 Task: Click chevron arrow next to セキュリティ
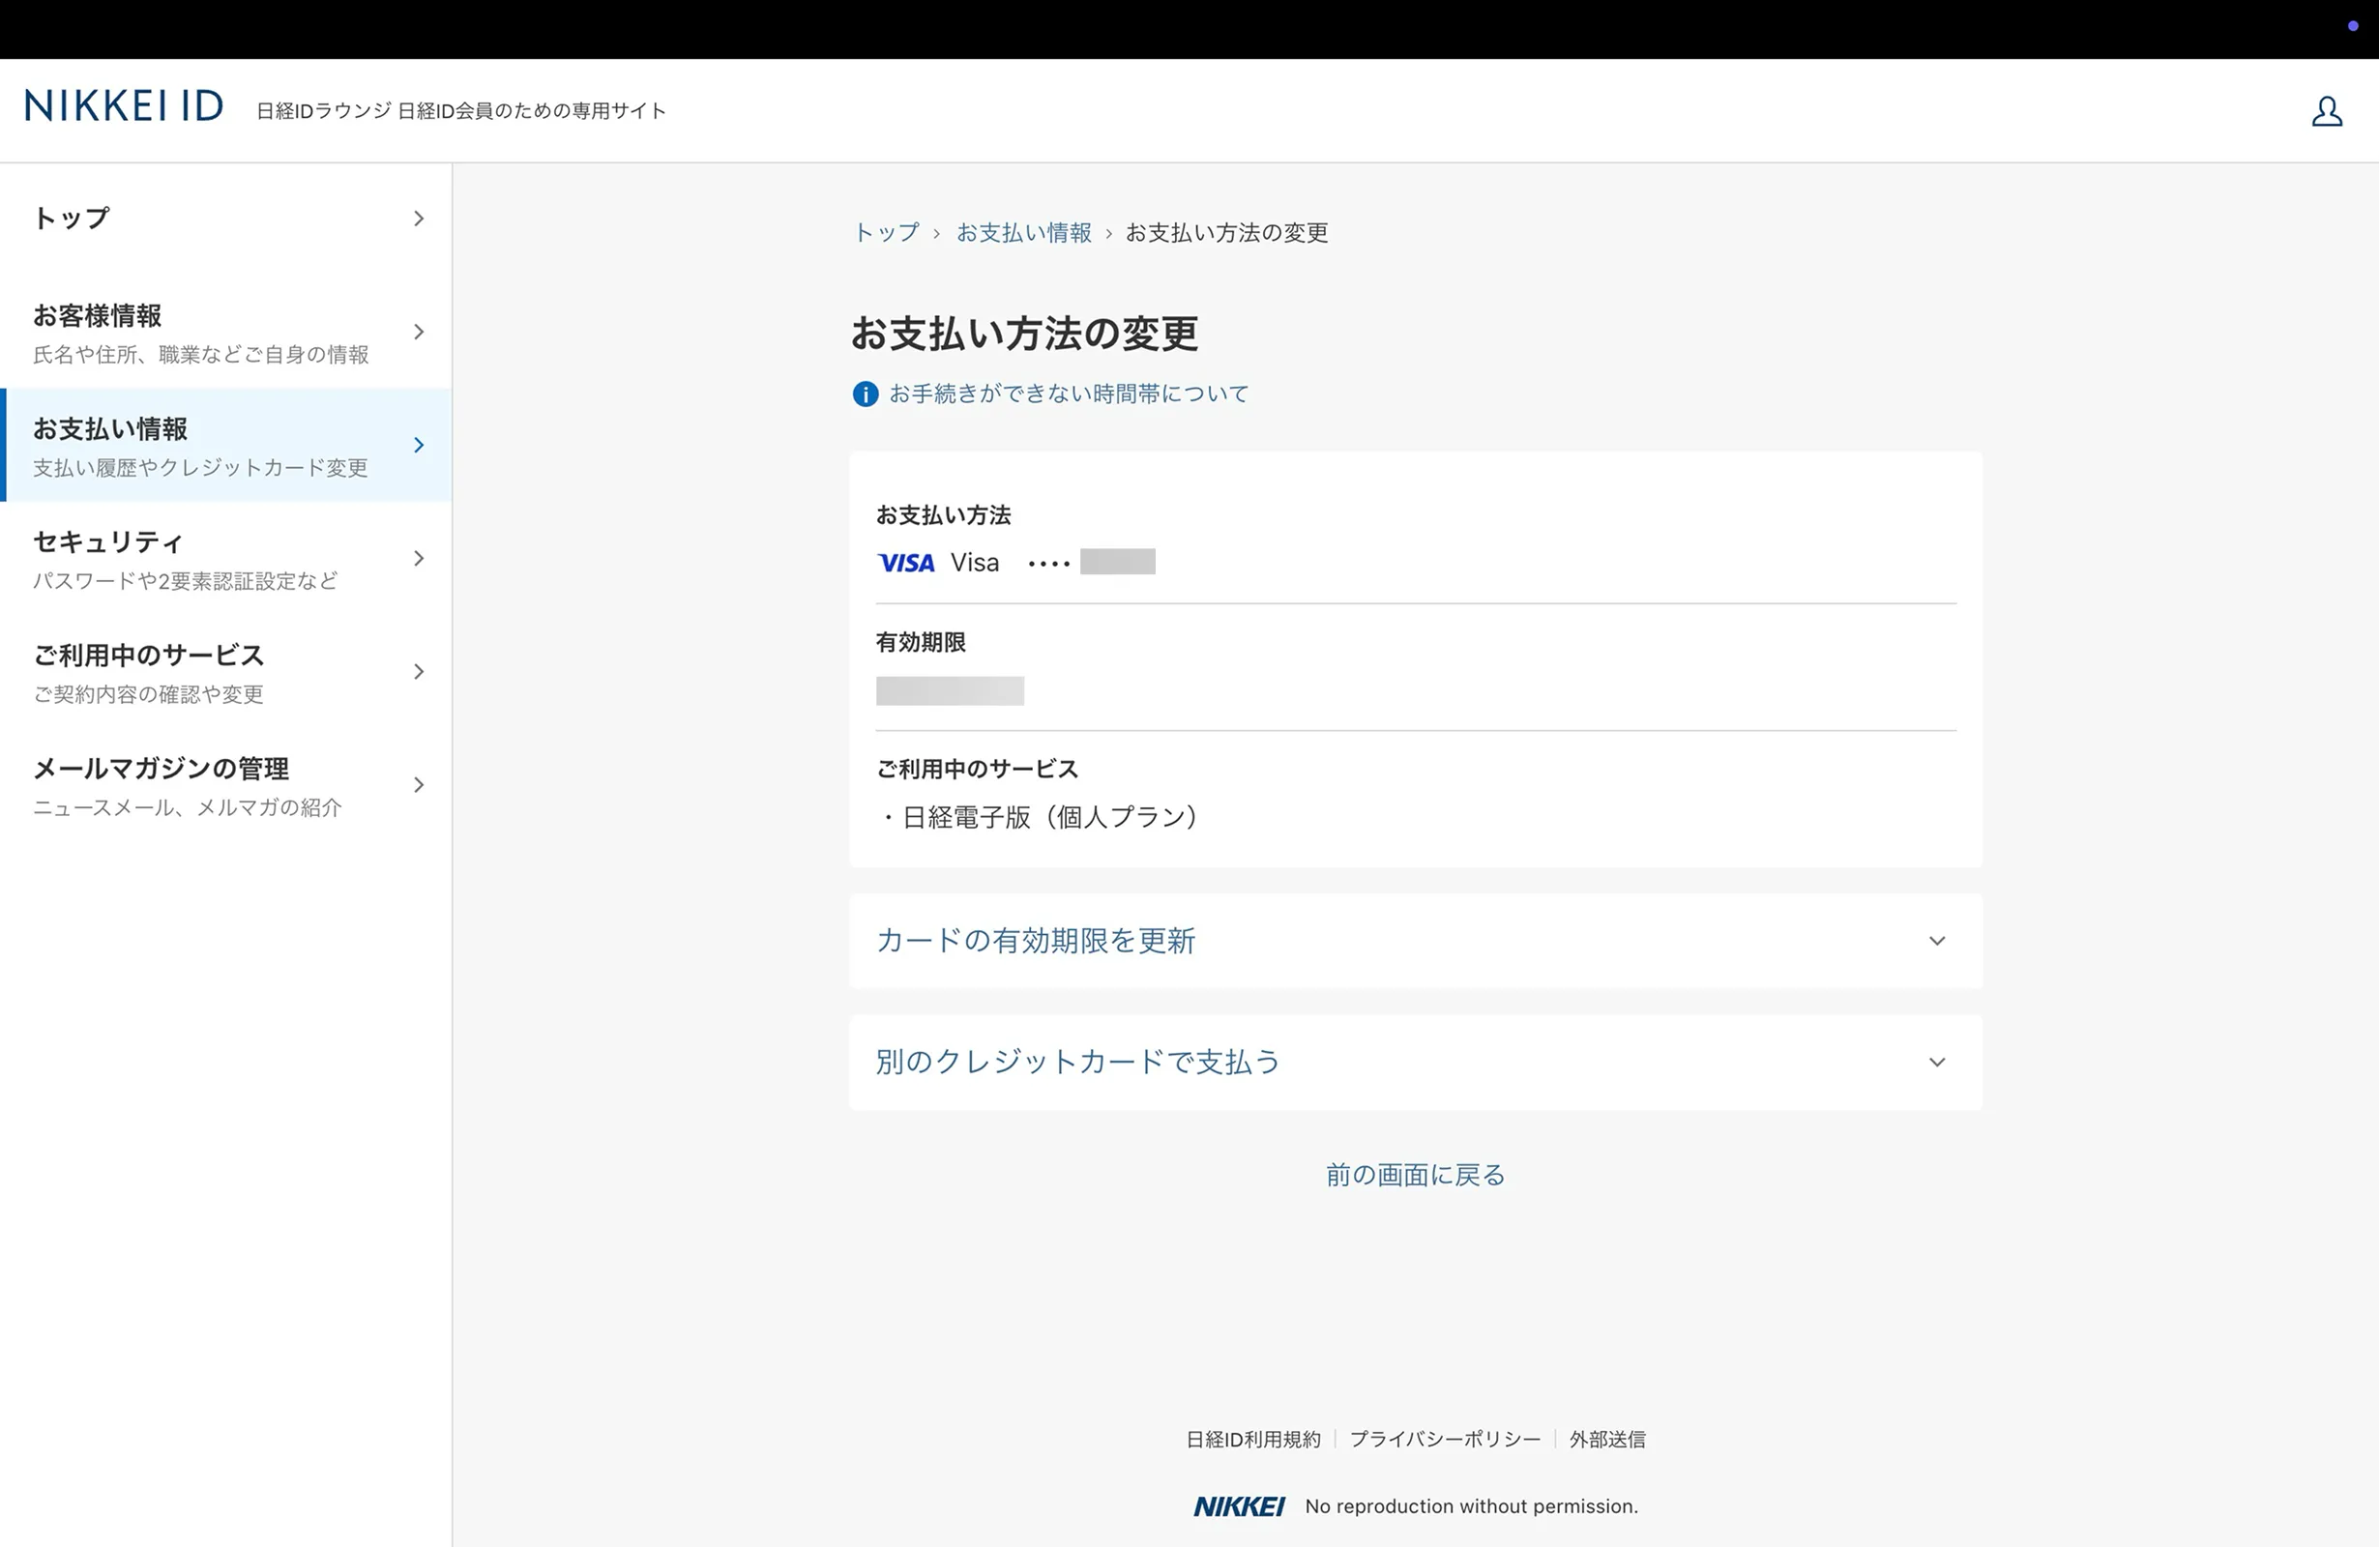point(419,558)
